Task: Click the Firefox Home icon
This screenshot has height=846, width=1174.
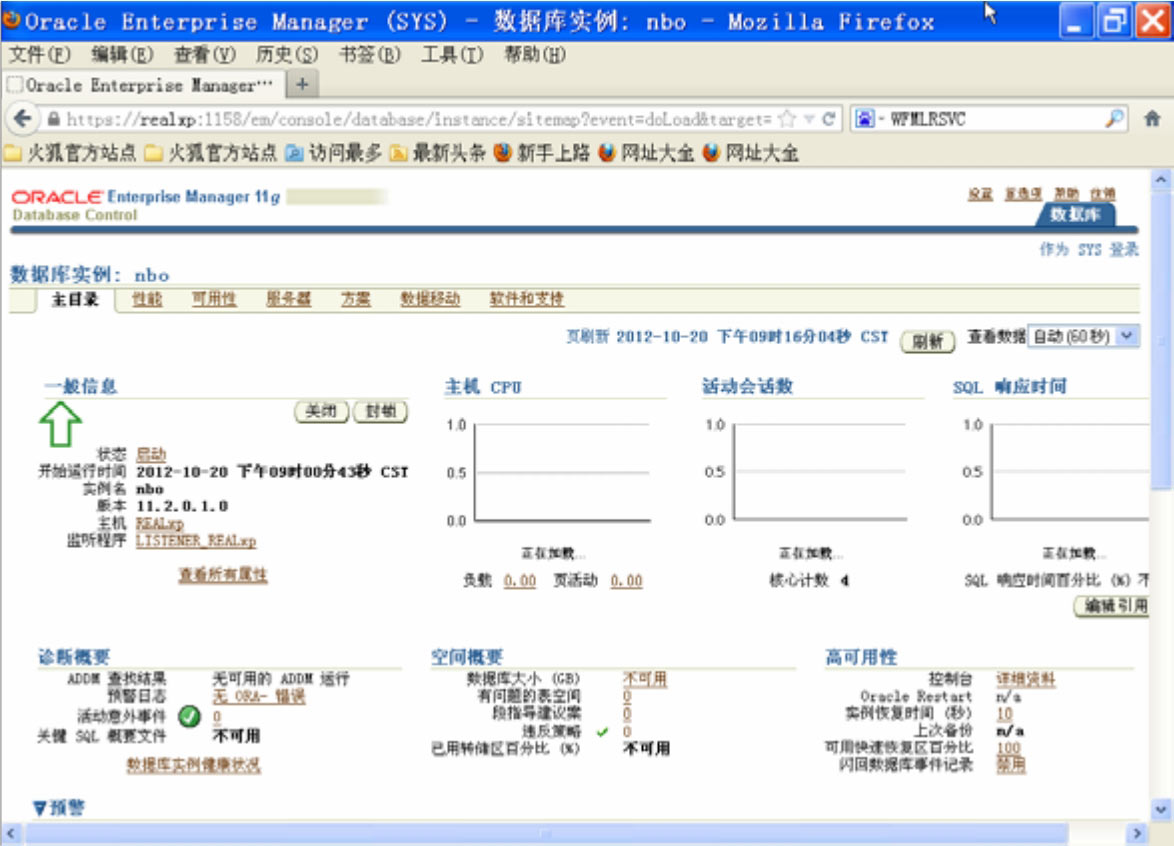Action: [x=1152, y=119]
